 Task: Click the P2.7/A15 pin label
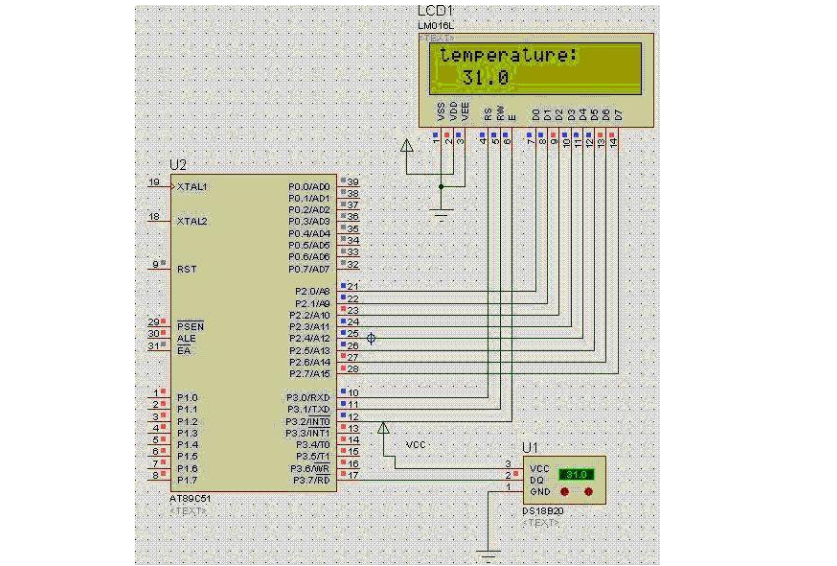coord(310,374)
